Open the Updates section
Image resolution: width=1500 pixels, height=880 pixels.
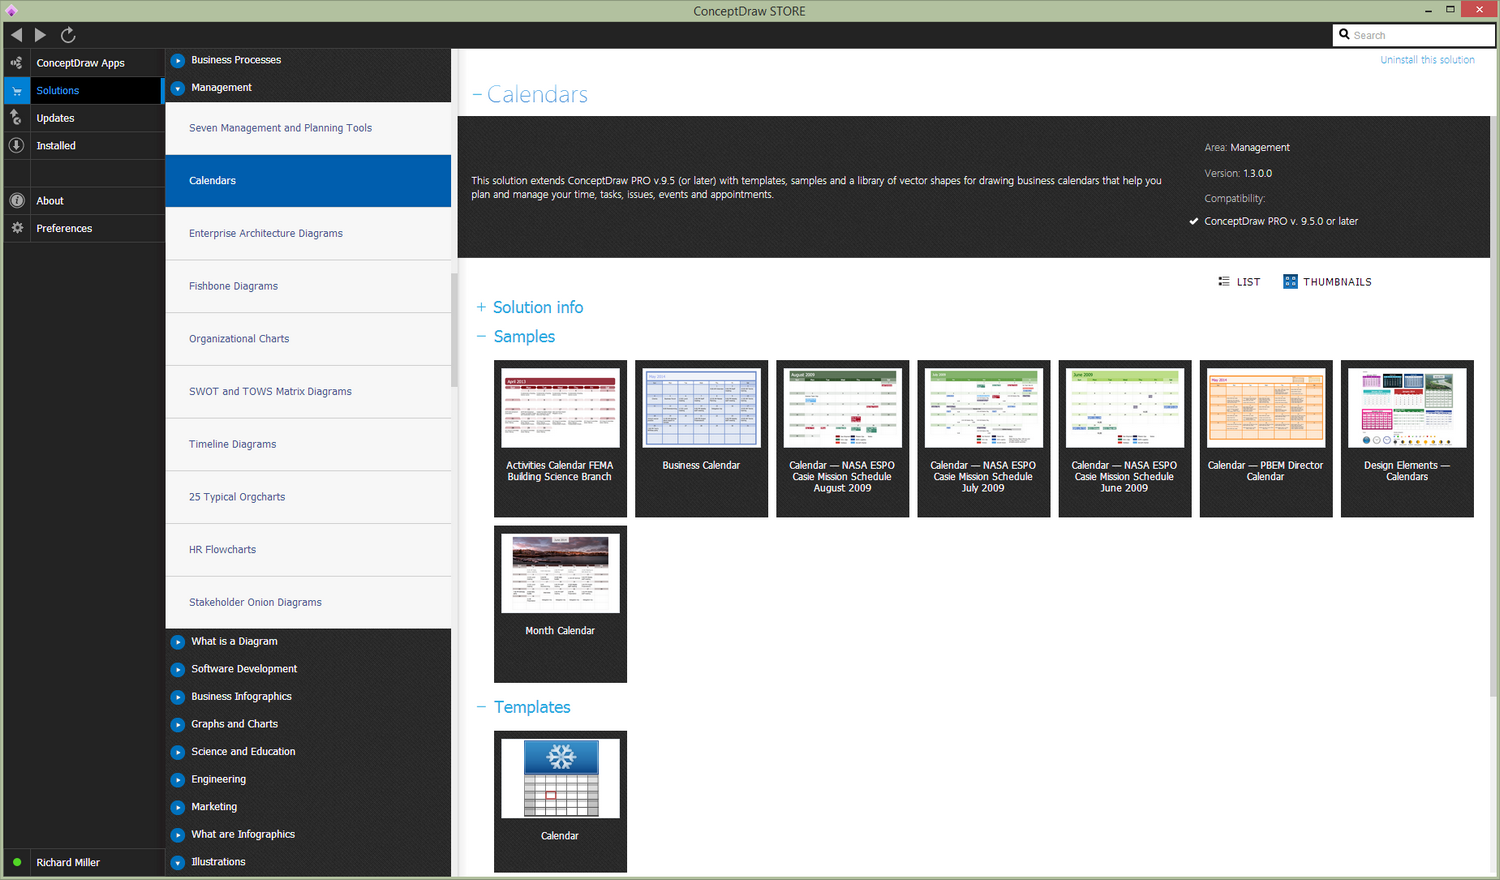[82, 118]
